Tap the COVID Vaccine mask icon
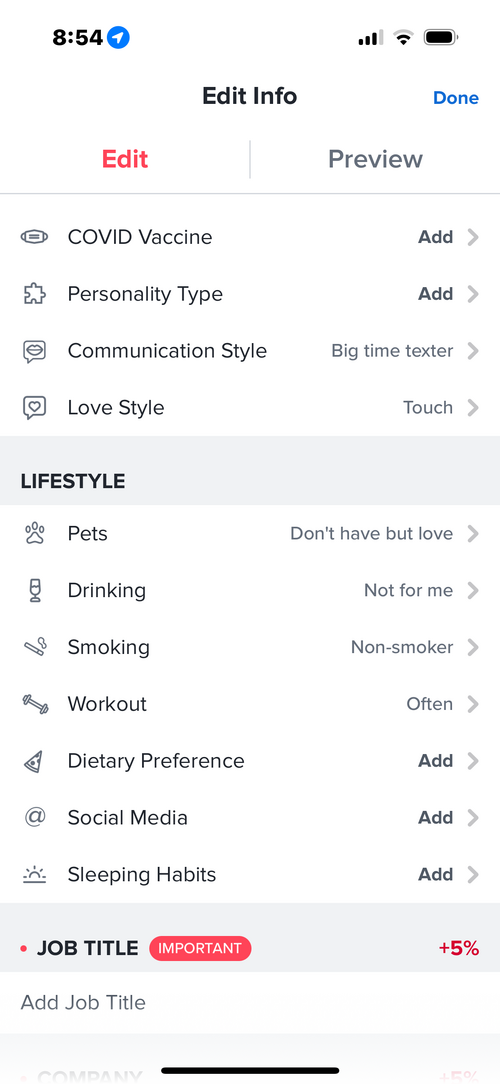Viewport: 500px width, 1084px height. click(34, 237)
